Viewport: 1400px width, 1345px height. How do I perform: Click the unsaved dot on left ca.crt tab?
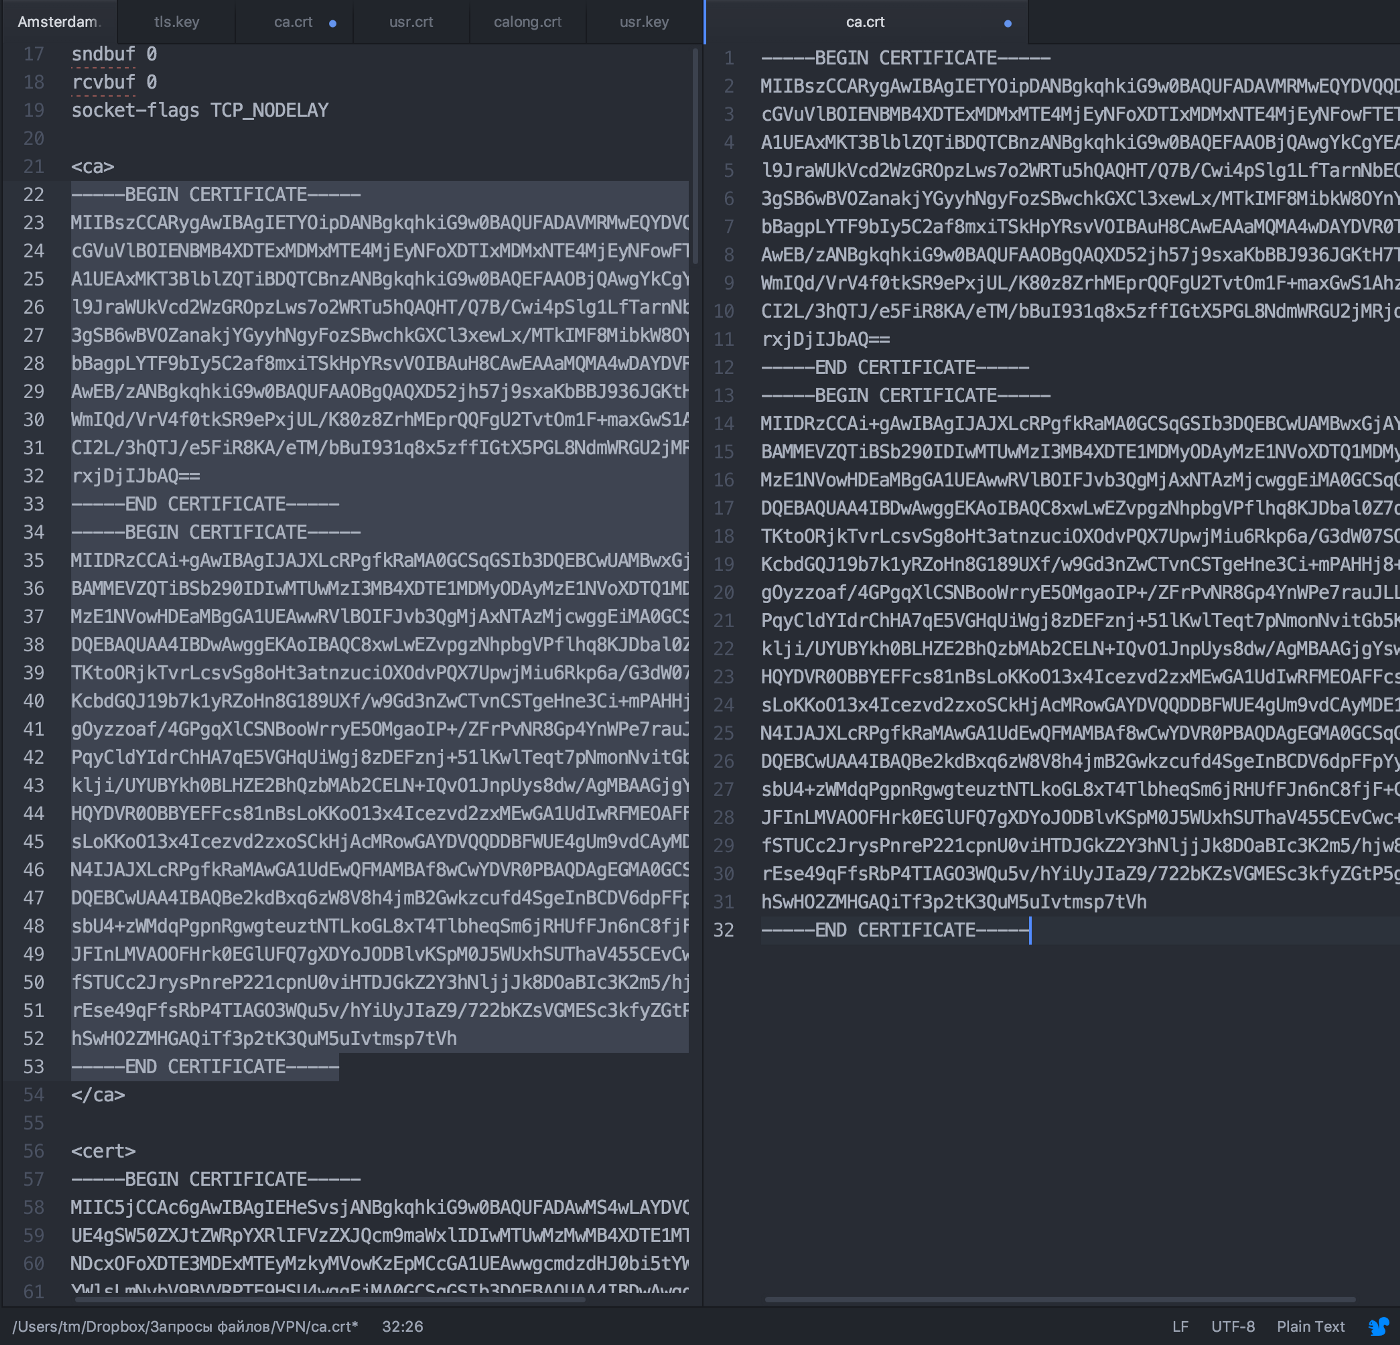(333, 23)
